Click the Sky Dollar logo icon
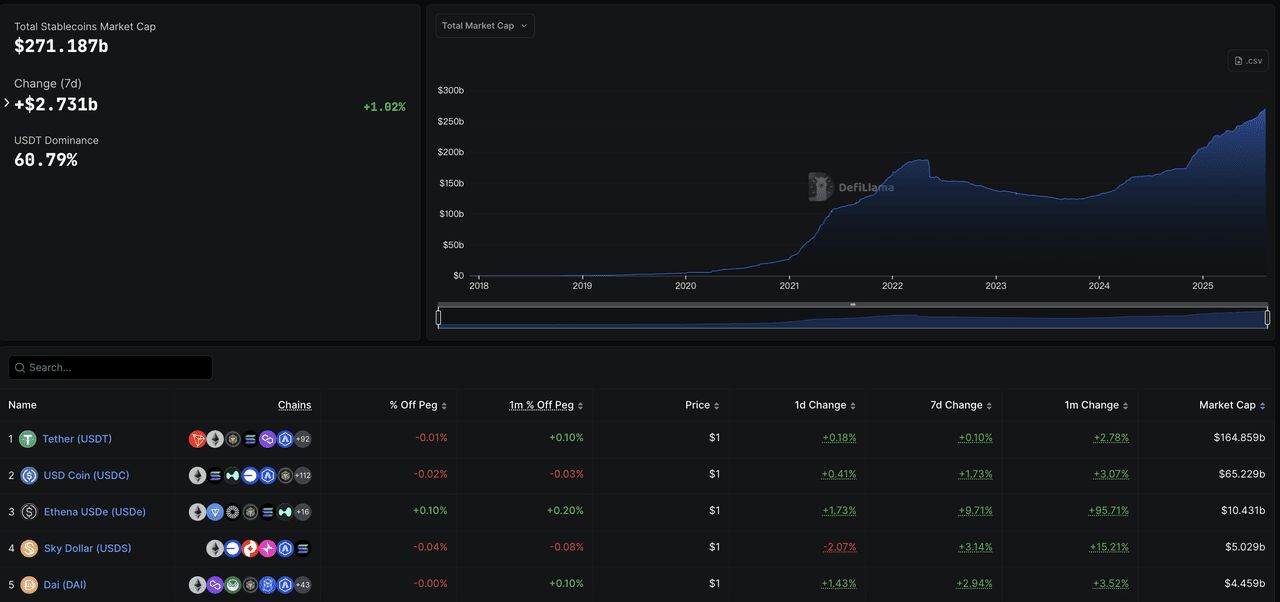This screenshot has height=602, width=1280. pyautogui.click(x=28, y=549)
